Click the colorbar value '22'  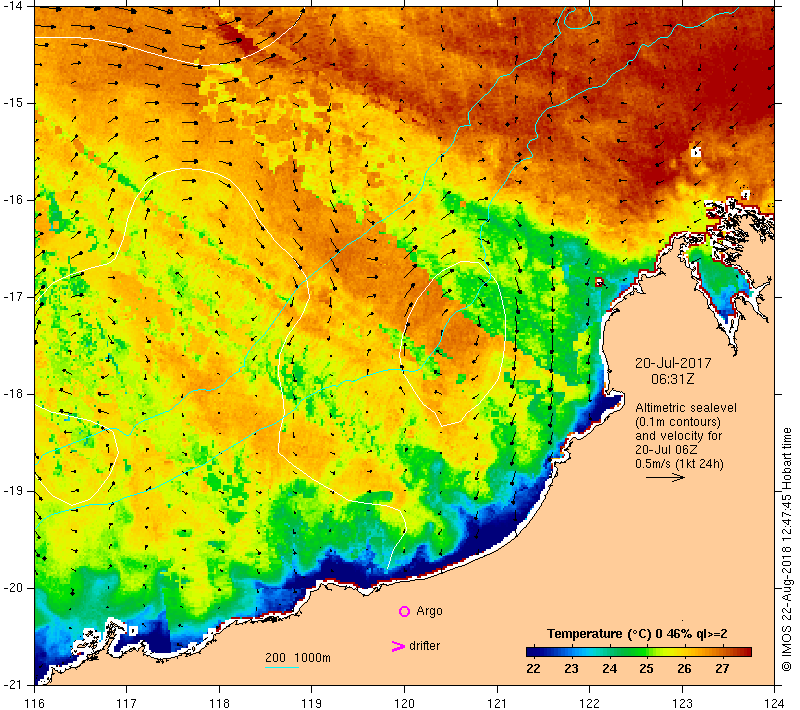[533, 669]
